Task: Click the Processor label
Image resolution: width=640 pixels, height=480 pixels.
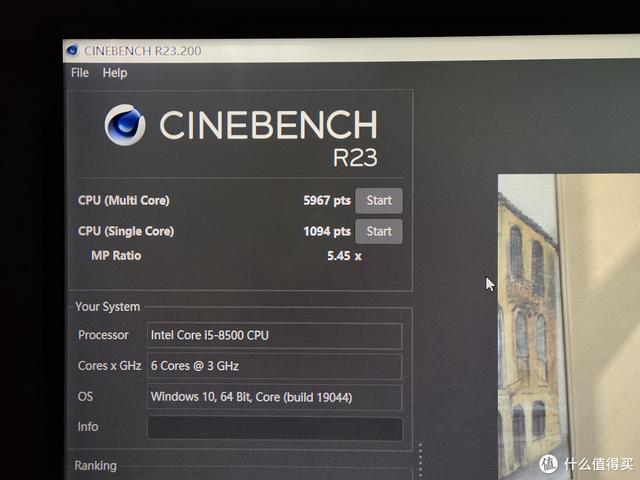Action: tap(103, 335)
